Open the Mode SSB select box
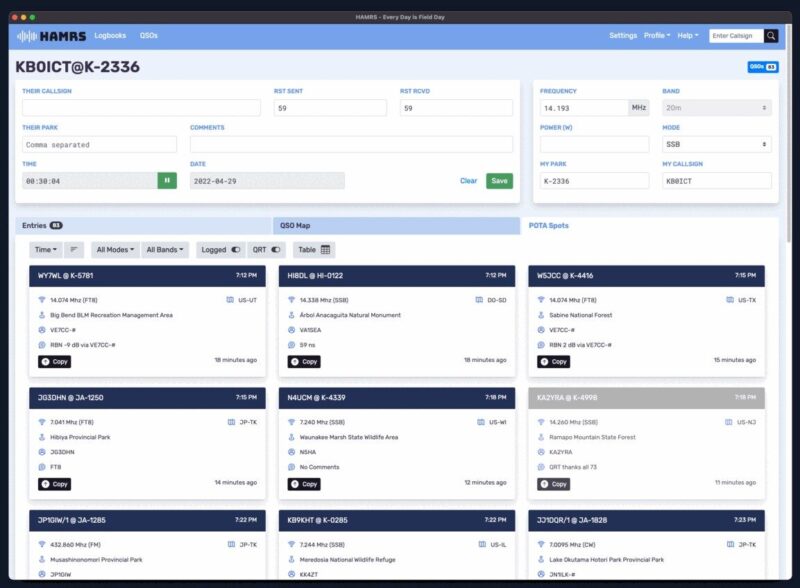 [715, 144]
